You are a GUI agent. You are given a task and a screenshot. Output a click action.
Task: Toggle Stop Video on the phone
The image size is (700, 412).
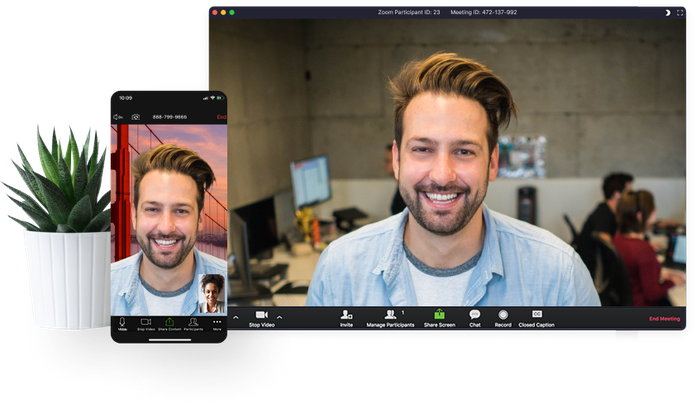click(145, 323)
